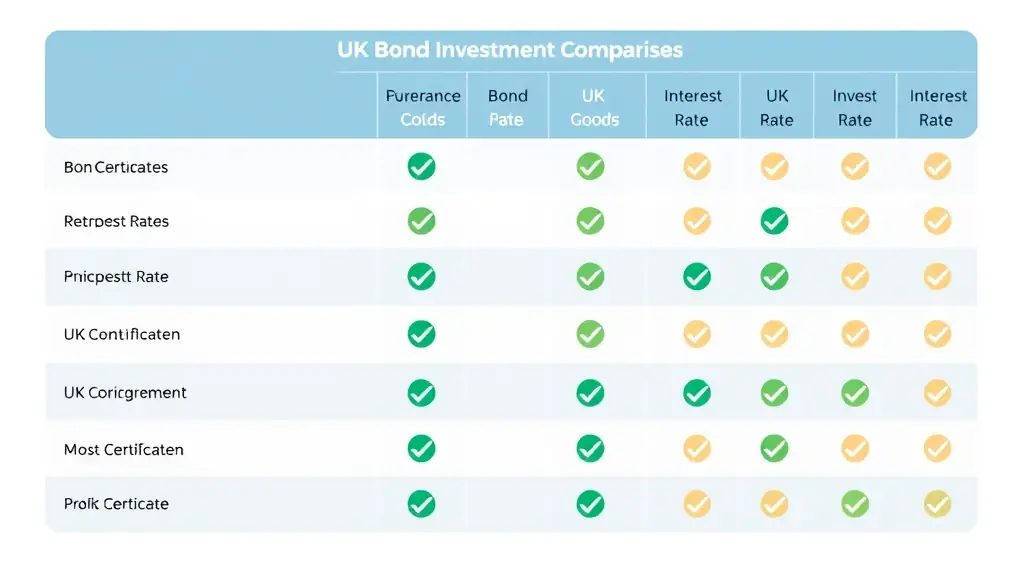Select the Furerance Colds column header
The height and width of the screenshot is (576, 1024).
coord(423,108)
